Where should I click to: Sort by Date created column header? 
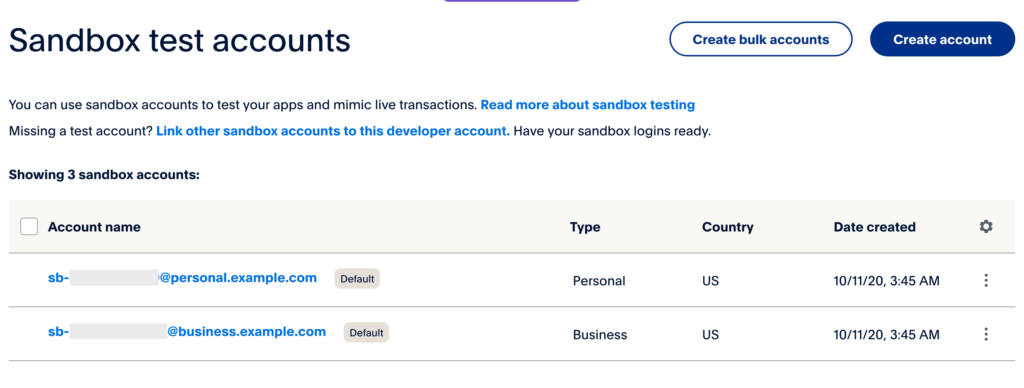coord(874,227)
